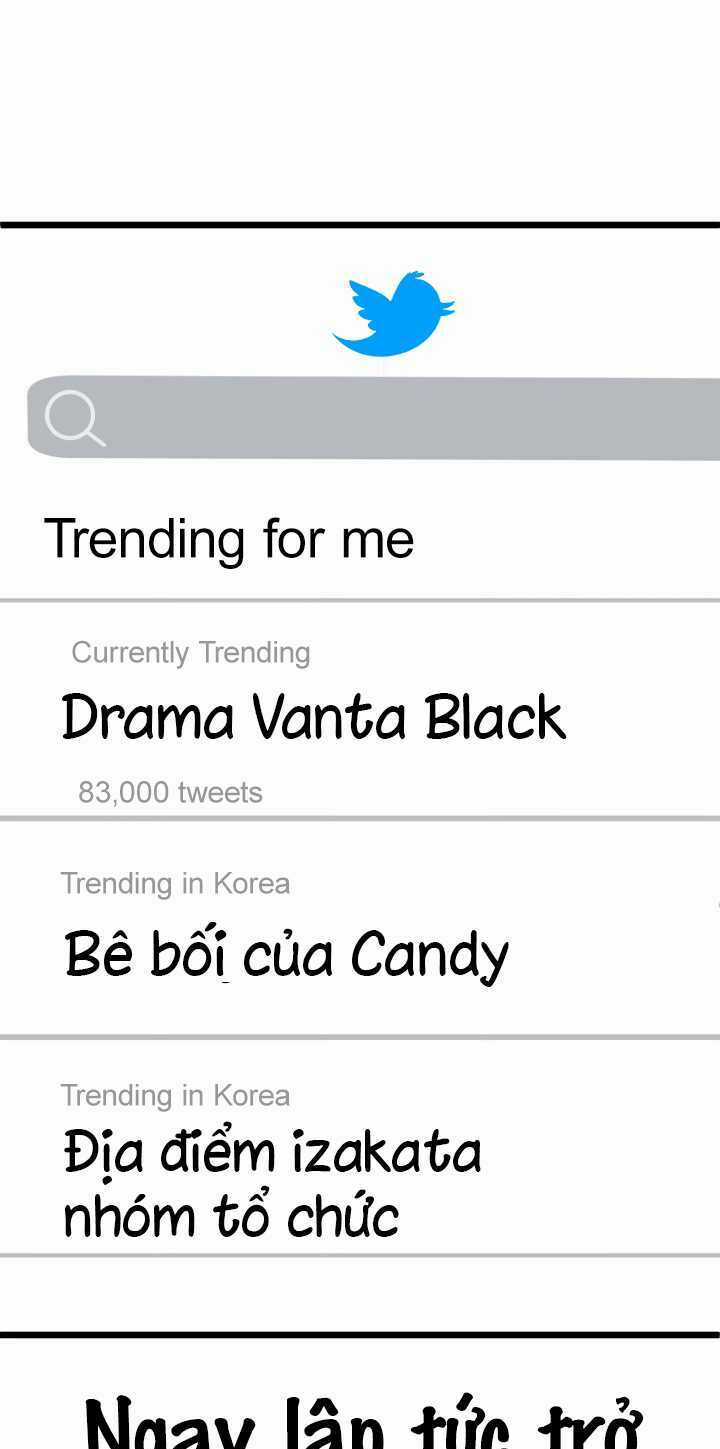Click the word "izakata" in the third trend
The image size is (720, 1449).
386,1152
